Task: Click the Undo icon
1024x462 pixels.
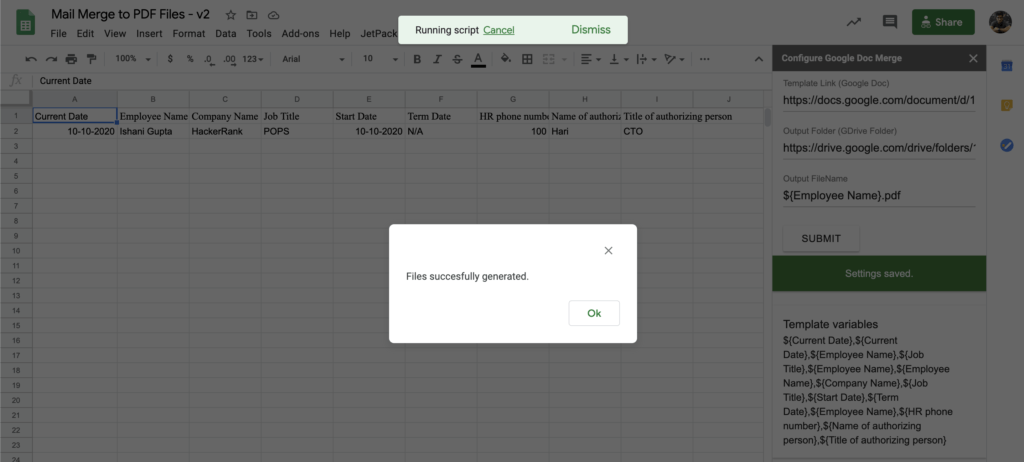Action: [31, 59]
